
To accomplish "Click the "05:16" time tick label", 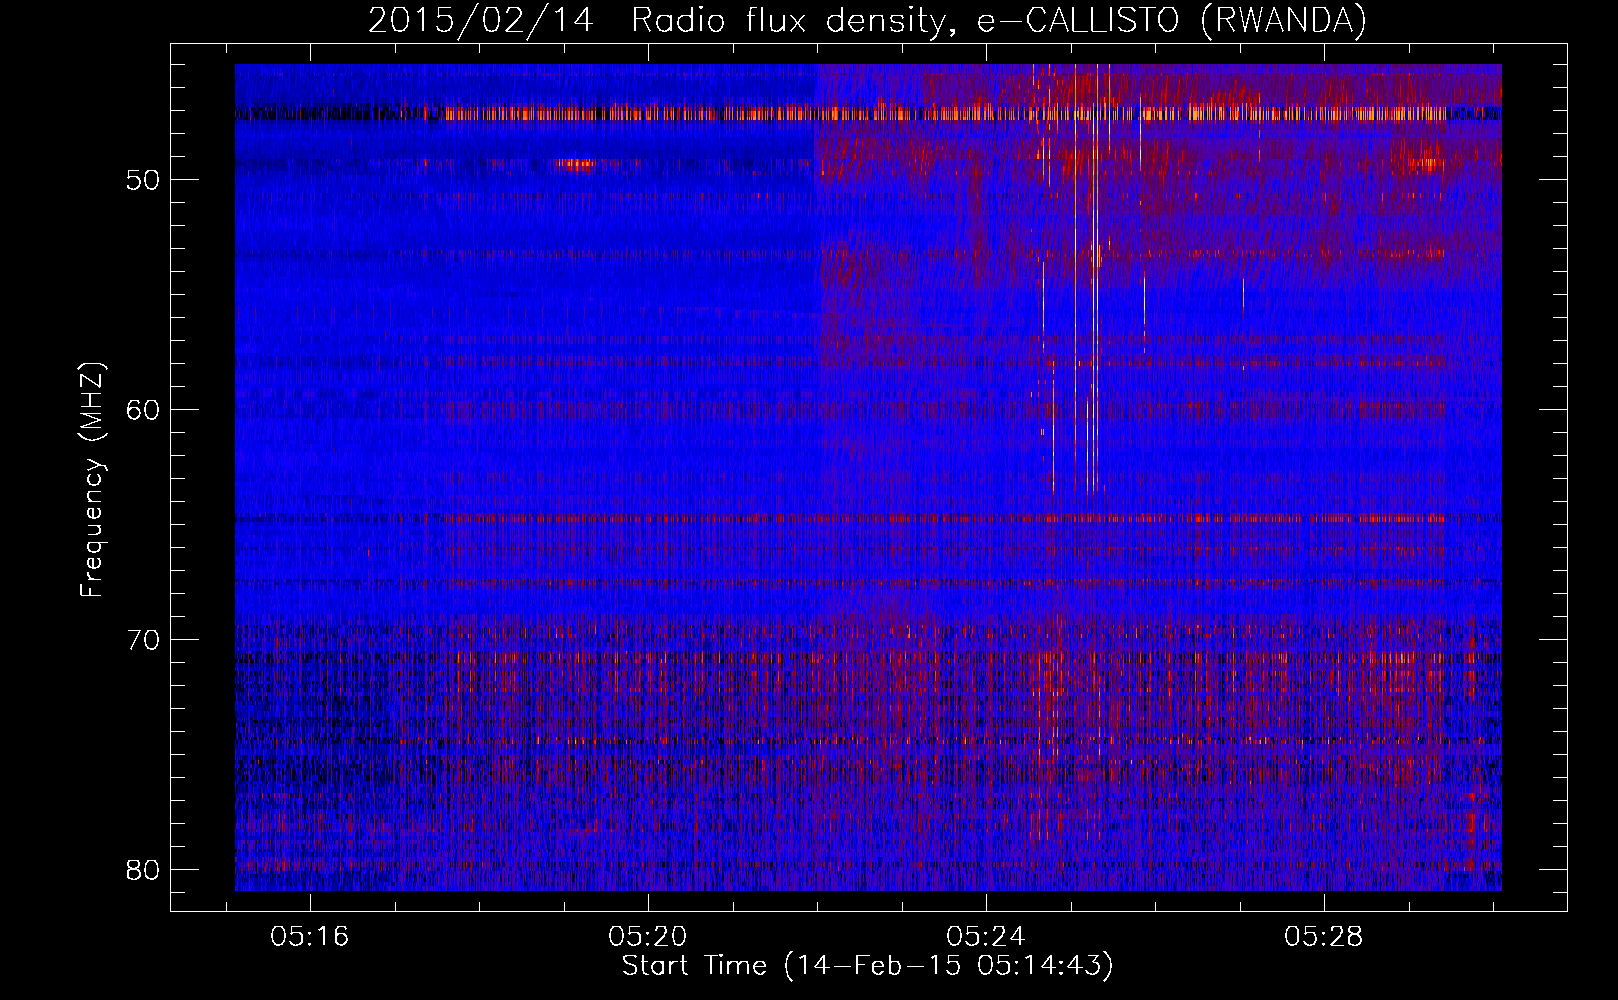I will 310,937.
